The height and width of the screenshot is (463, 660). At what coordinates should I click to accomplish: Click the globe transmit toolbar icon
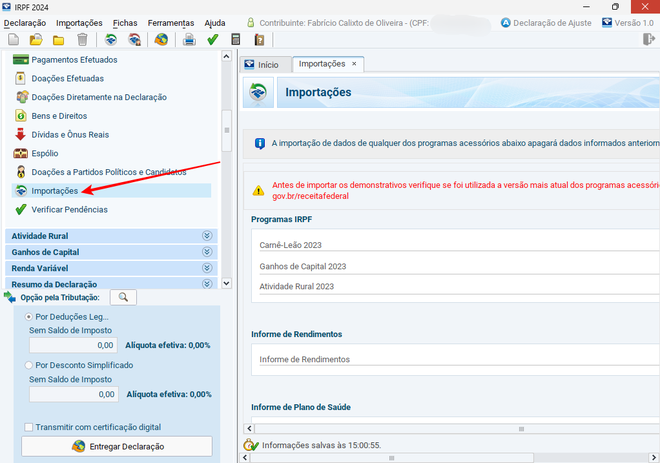tap(161, 40)
